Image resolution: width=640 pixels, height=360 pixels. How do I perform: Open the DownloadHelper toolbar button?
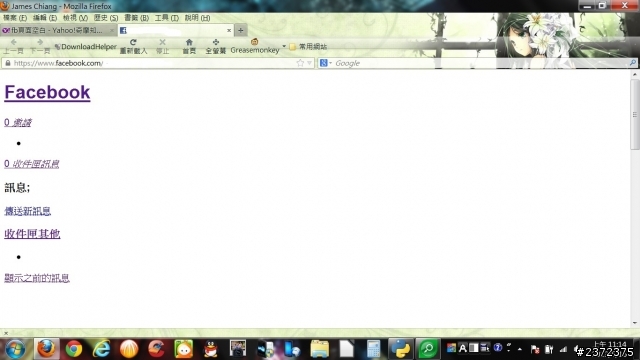tap(86, 47)
